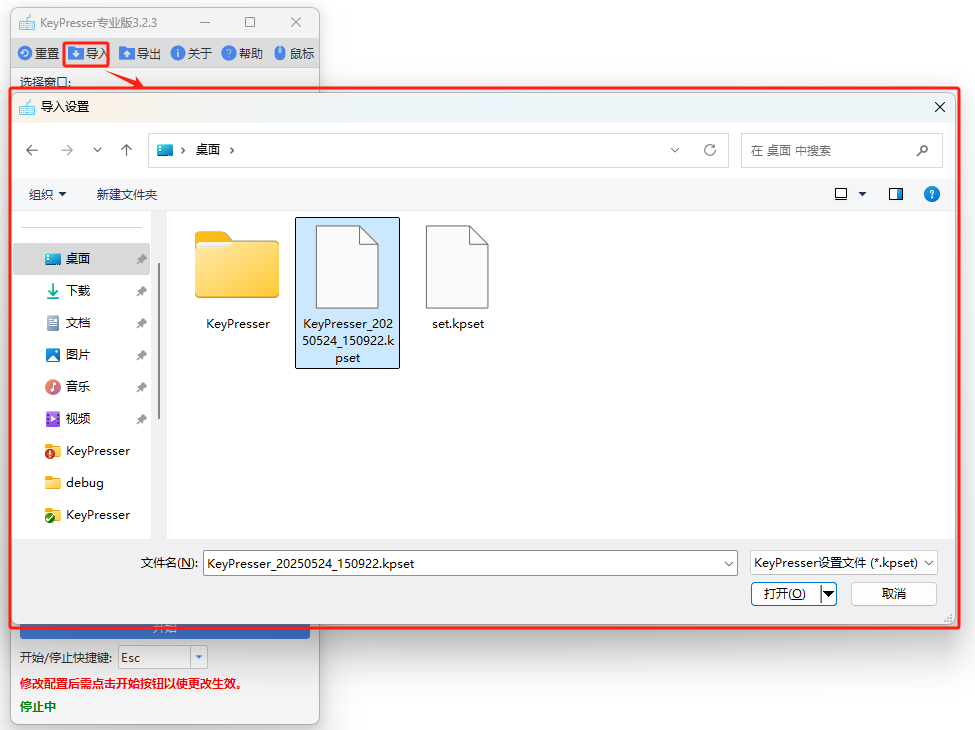This screenshot has width=975, height=730.
Task: Unpin 桌面 via its pin icon
Action: coord(141,259)
